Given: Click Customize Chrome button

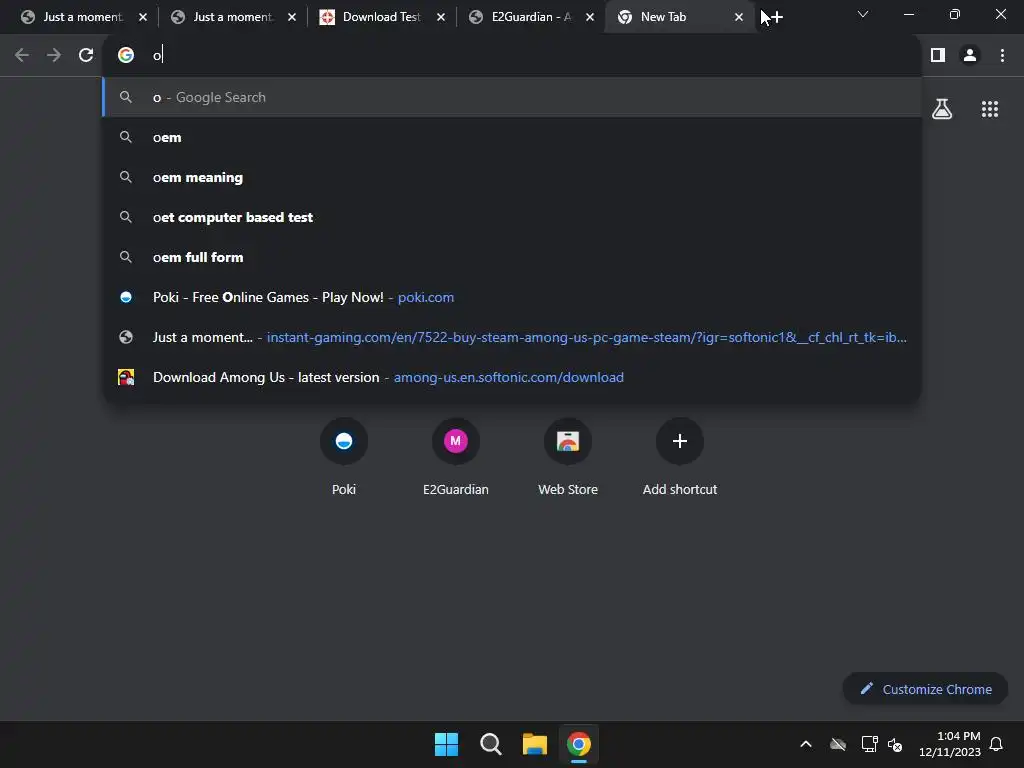Looking at the screenshot, I should coord(925,689).
